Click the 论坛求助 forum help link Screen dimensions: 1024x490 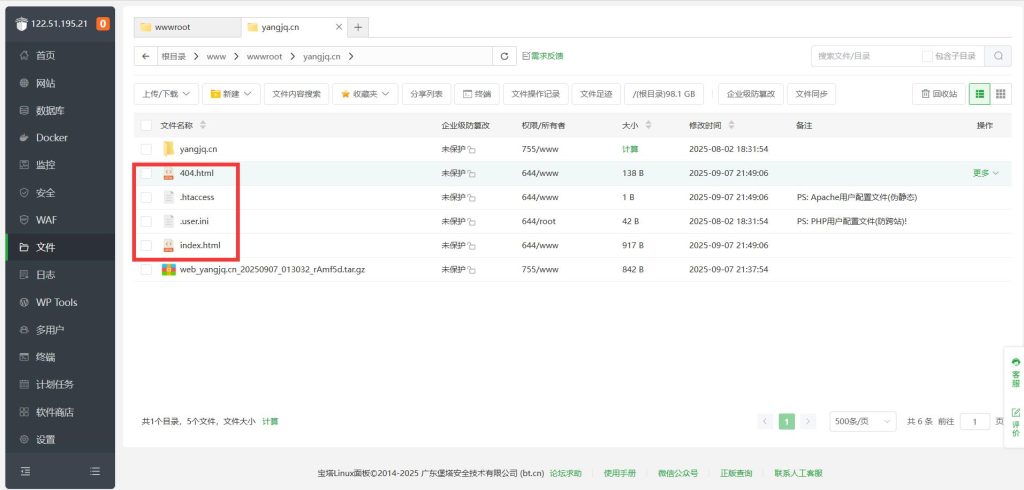click(x=566, y=473)
